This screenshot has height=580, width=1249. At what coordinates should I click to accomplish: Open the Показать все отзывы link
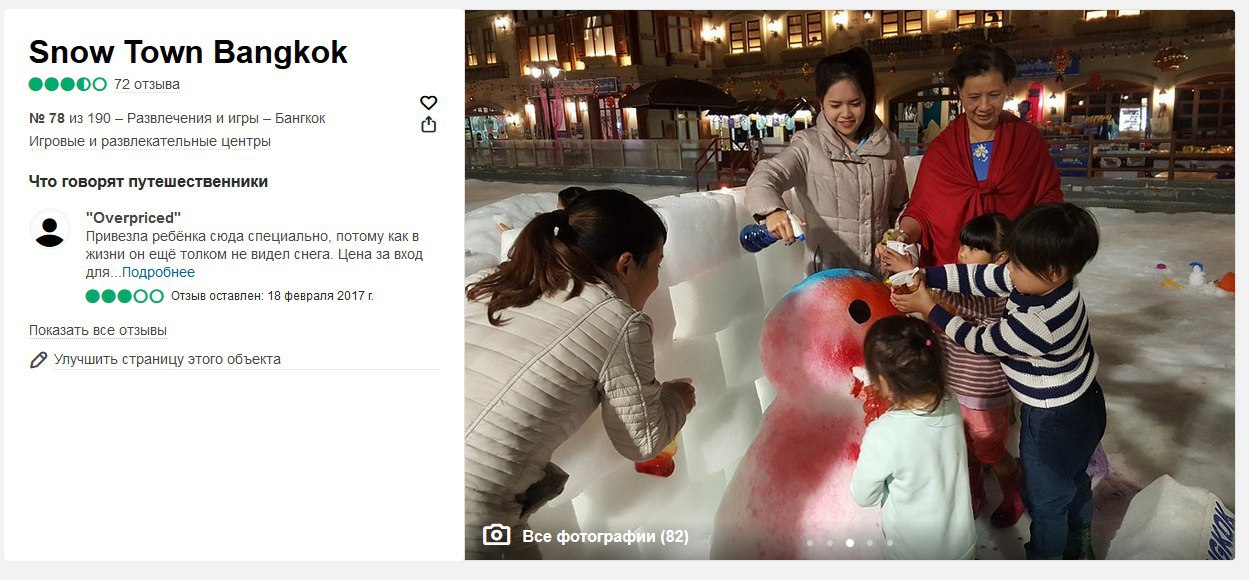tap(98, 330)
